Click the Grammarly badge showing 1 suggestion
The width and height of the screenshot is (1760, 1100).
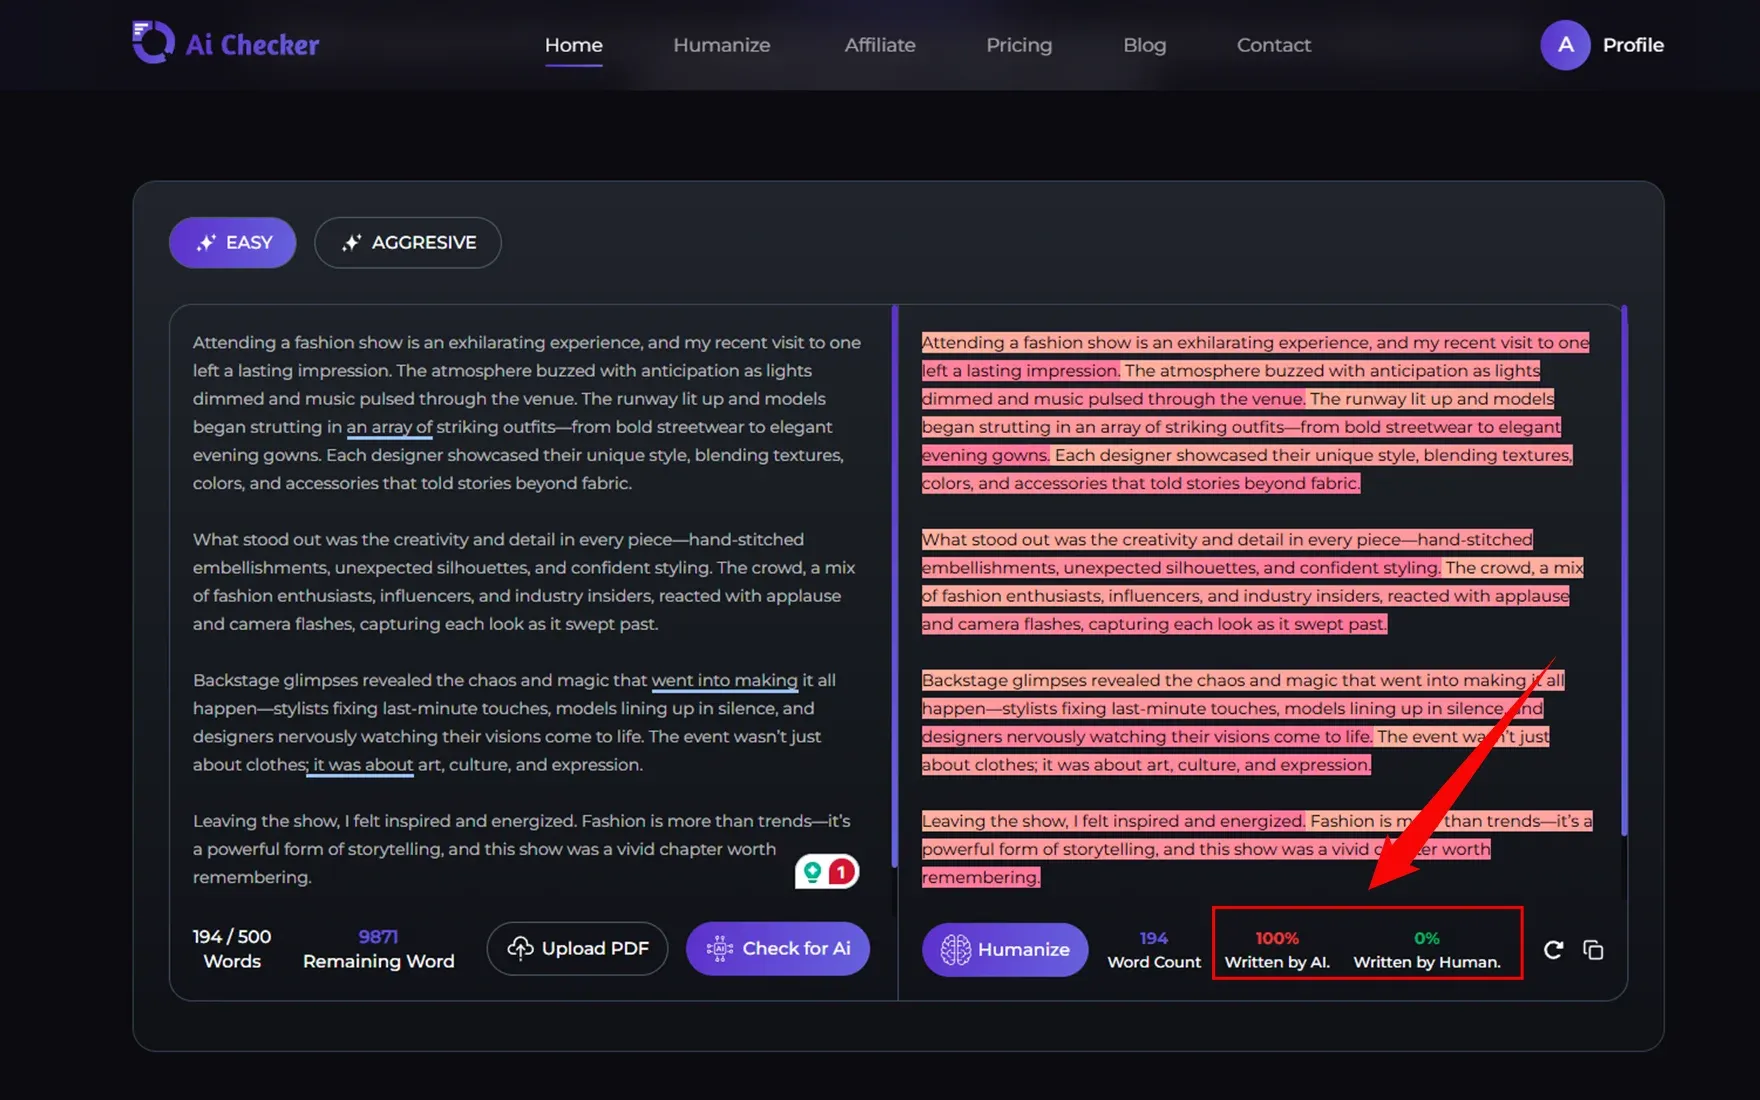point(827,872)
